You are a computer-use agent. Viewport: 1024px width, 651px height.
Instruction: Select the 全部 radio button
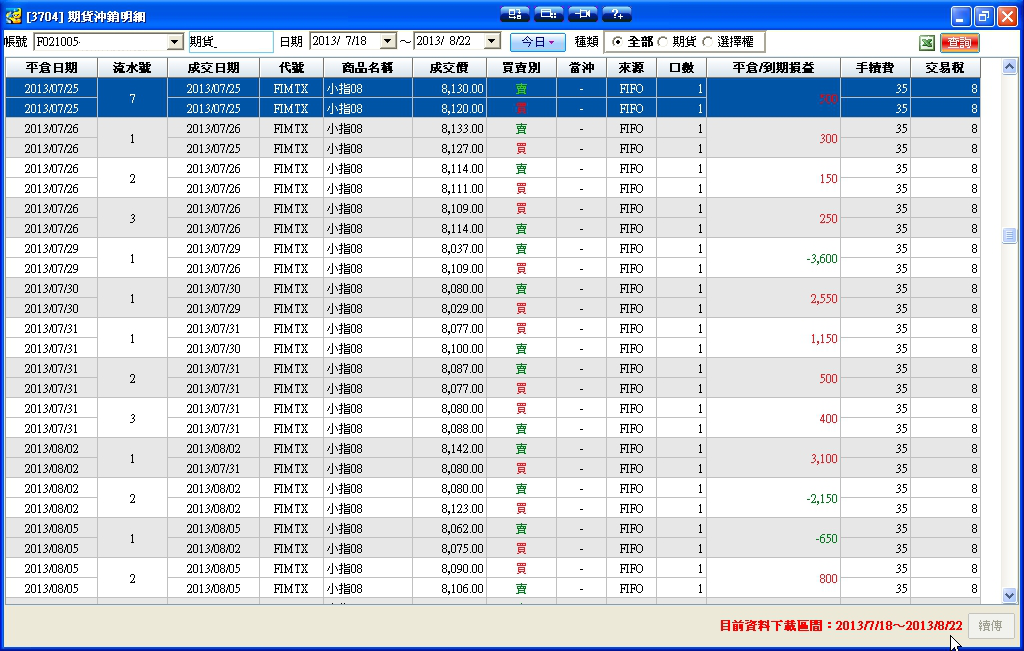click(x=616, y=42)
